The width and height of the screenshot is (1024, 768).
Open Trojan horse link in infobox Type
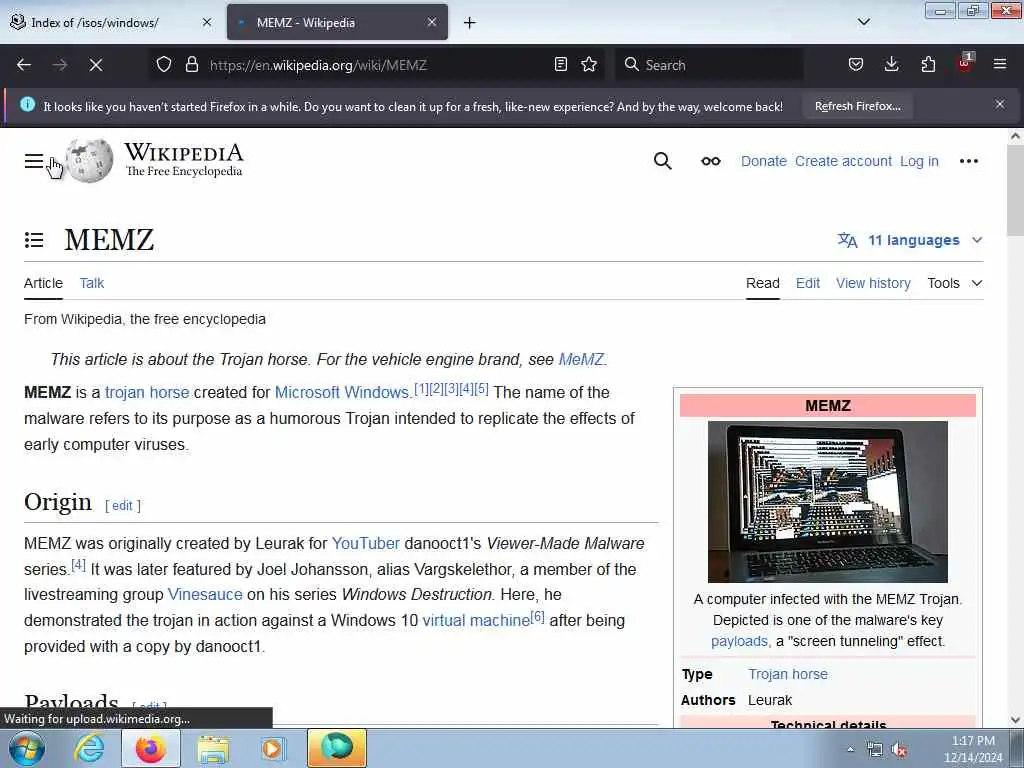click(x=788, y=674)
